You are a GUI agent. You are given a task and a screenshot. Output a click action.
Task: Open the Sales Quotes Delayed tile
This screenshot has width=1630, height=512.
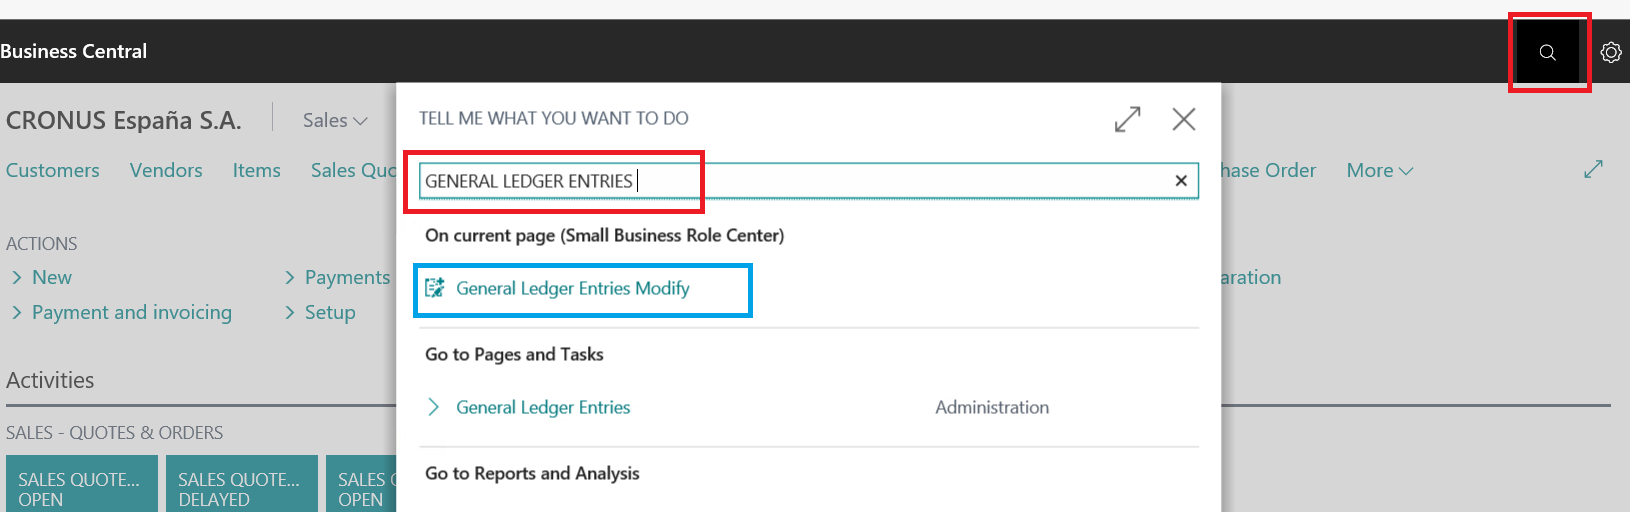(241, 484)
